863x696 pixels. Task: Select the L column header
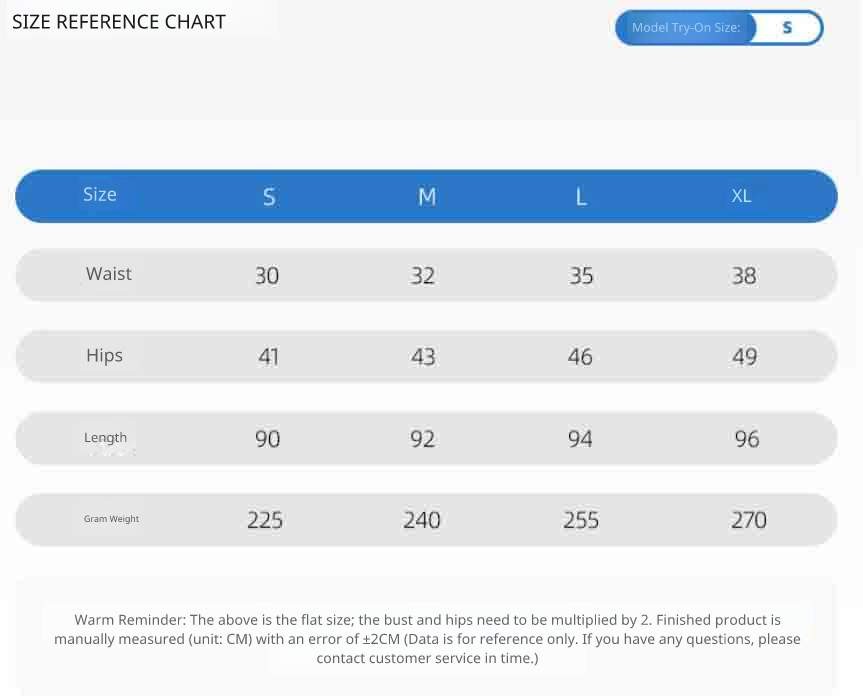coord(581,197)
